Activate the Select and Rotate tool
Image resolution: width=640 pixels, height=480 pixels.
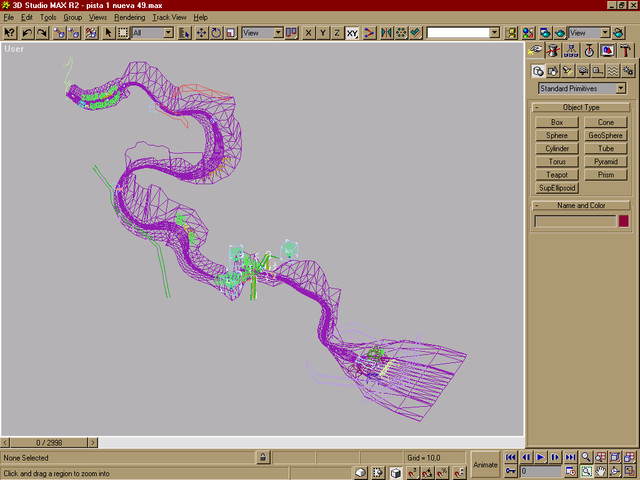point(216,33)
